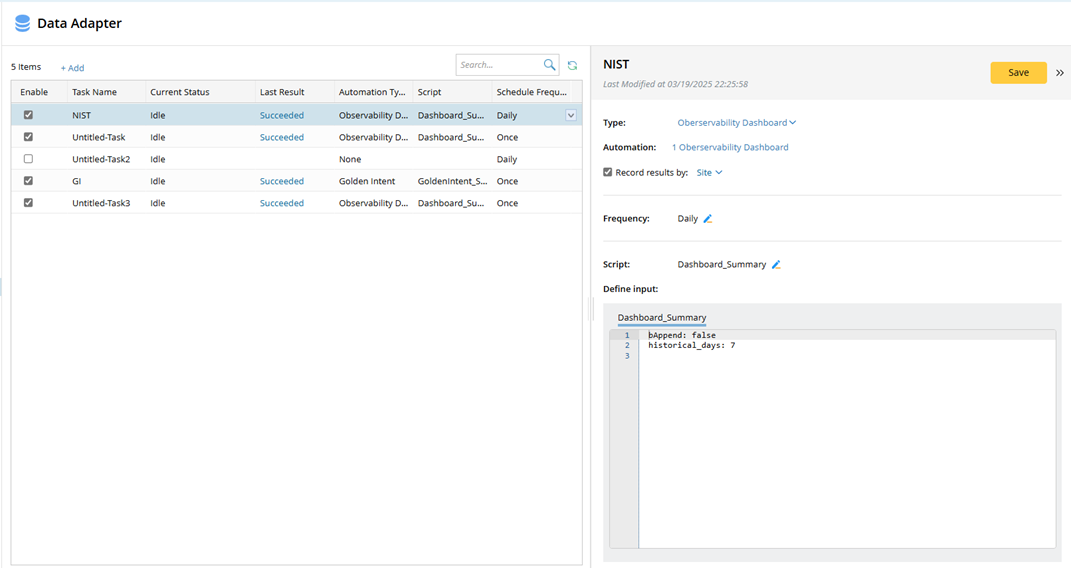Select the Dashboard_Summary input tab
The image size is (1071, 568).
[661, 318]
